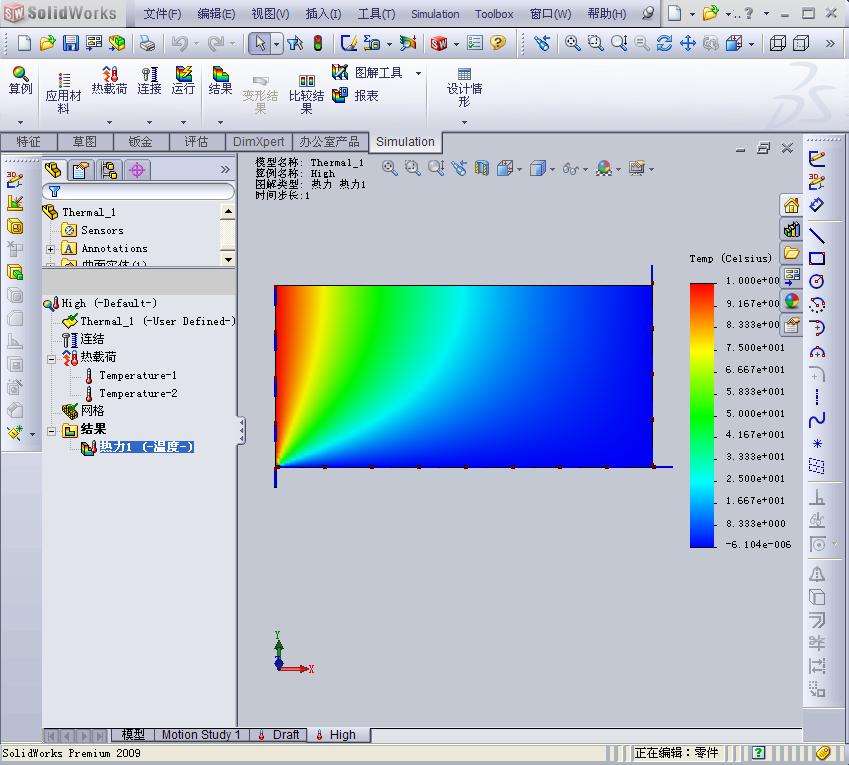Switch to the DimXpertManager tab icon
Screen dimensions: 849x765
137,170
